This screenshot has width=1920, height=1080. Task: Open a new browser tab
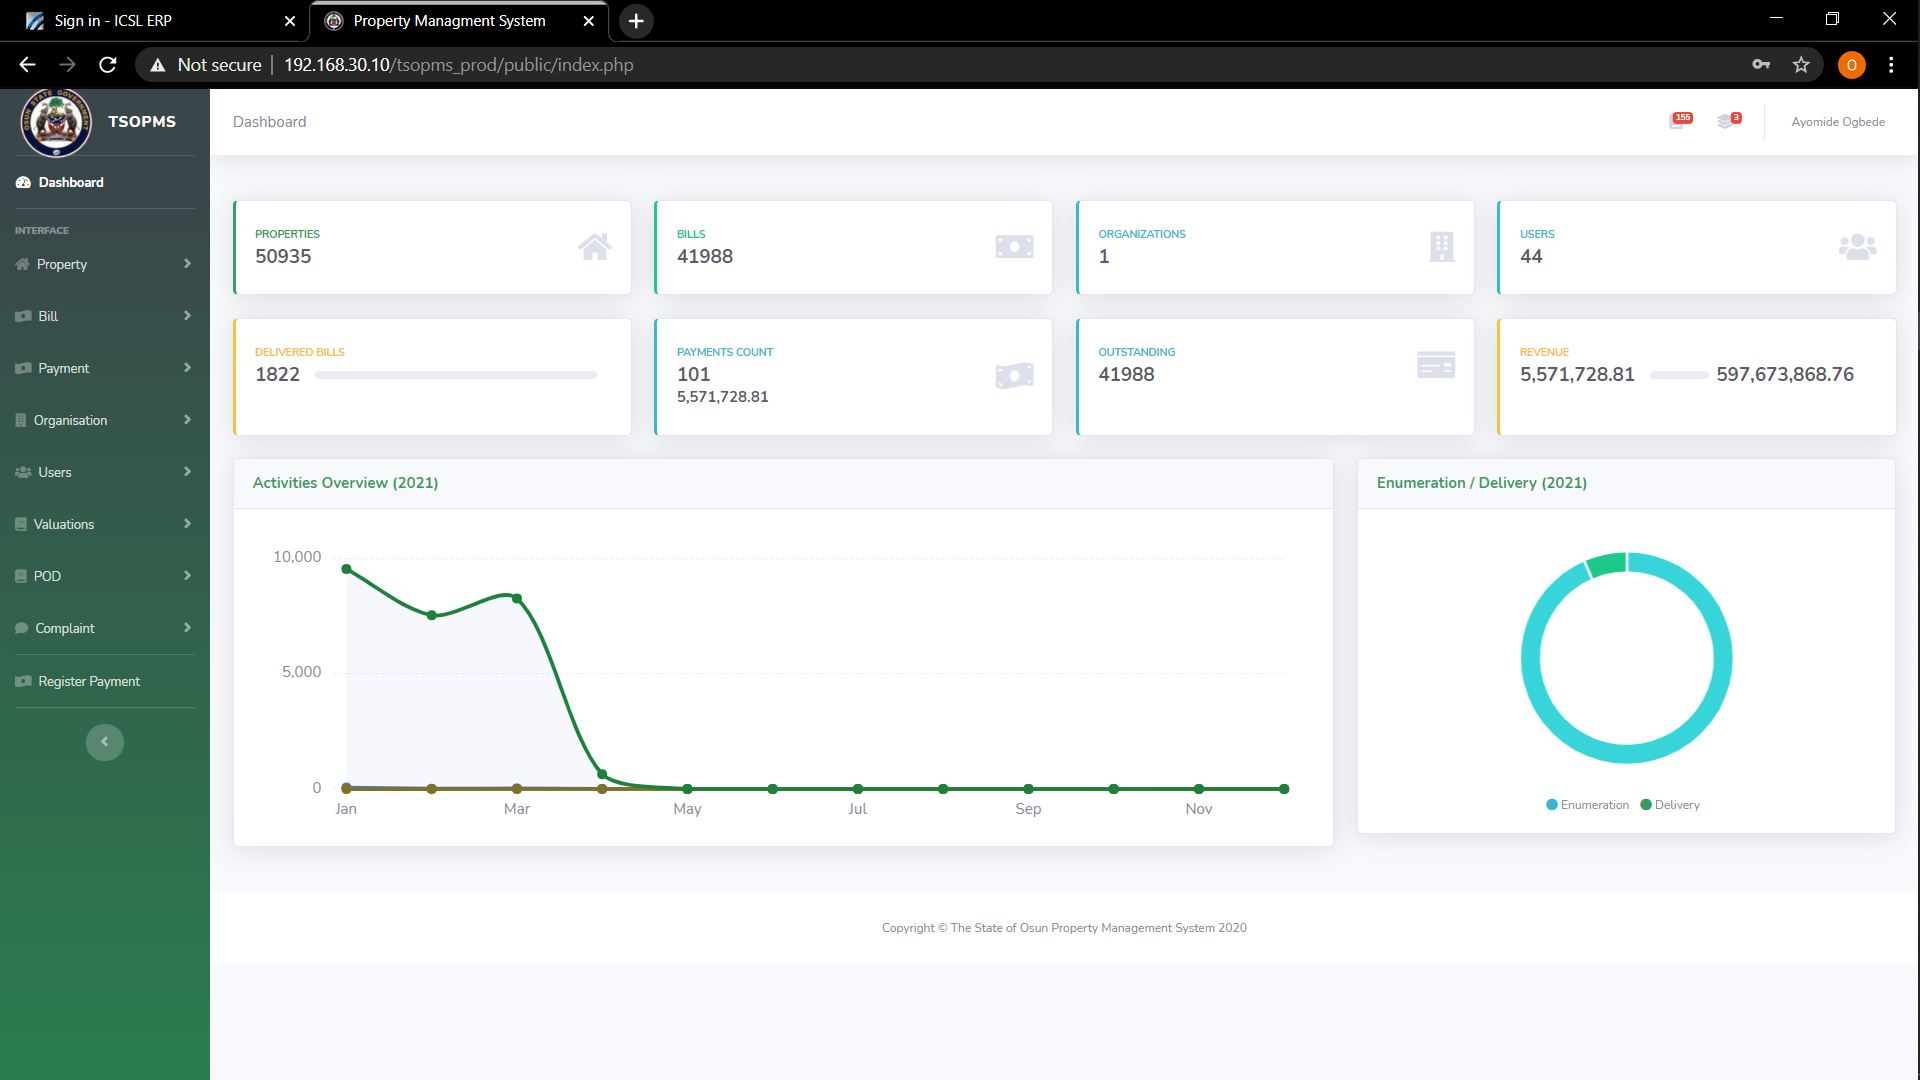click(x=636, y=21)
